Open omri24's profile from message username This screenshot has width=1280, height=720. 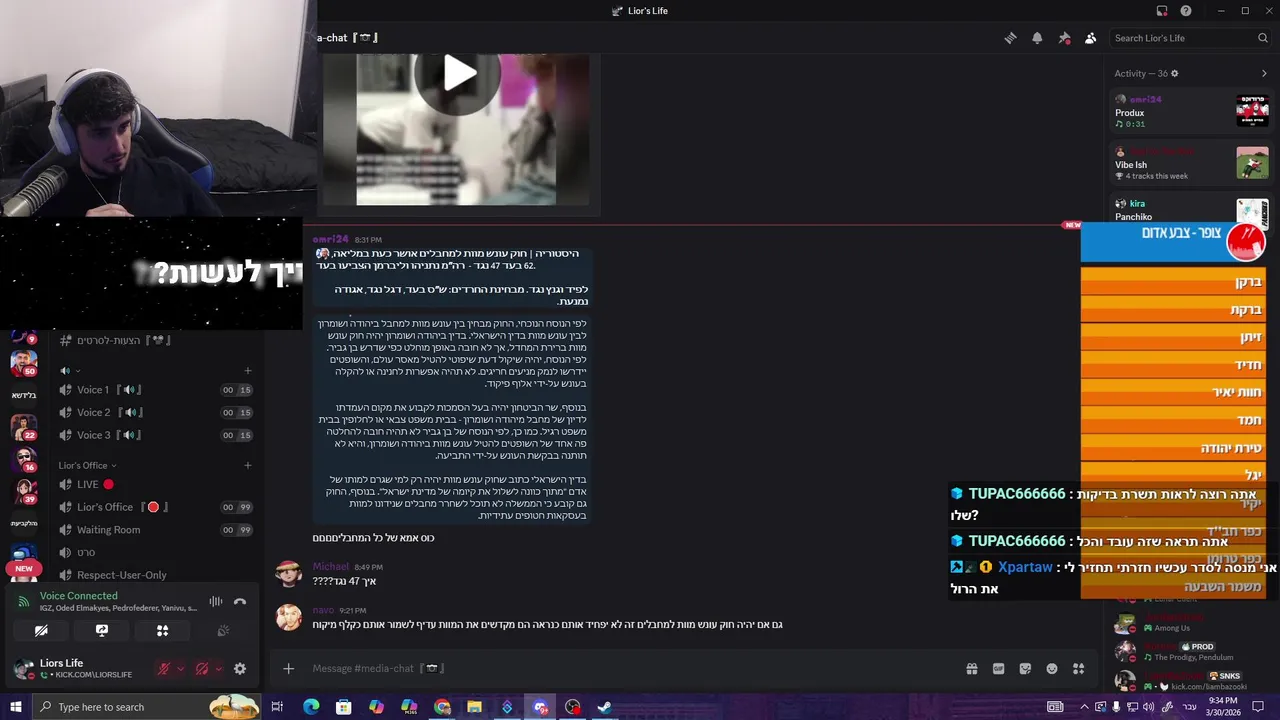tap(330, 240)
